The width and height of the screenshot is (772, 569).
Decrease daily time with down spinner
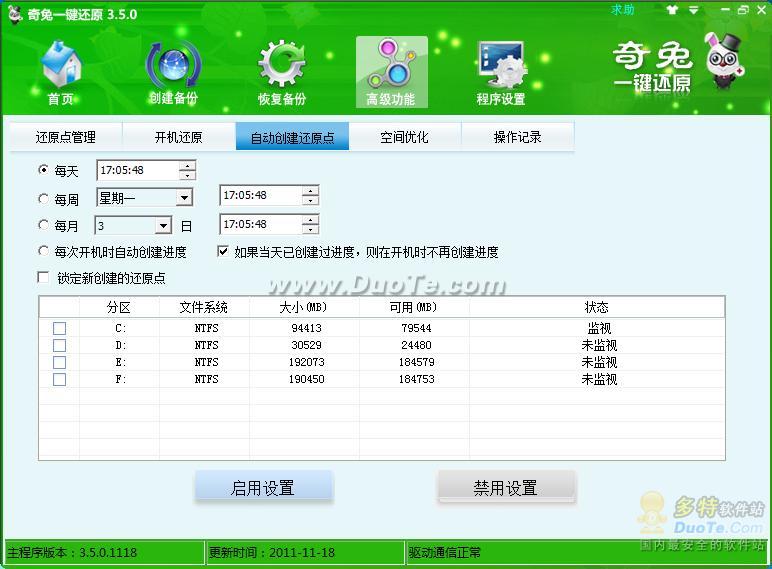[187, 175]
